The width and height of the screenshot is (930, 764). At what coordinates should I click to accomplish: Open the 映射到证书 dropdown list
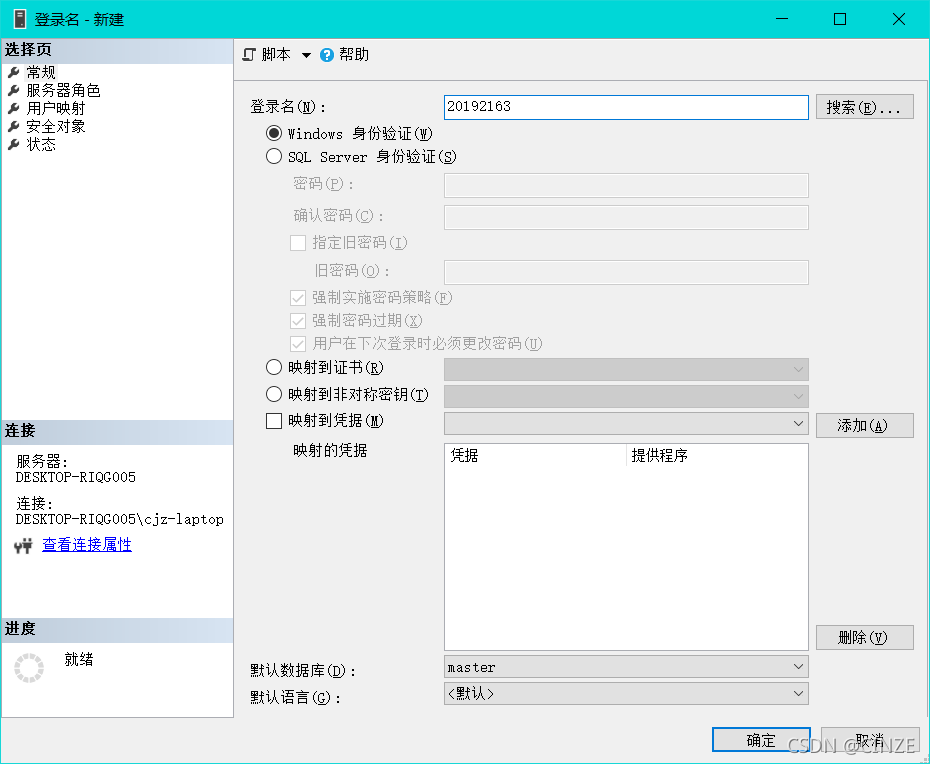626,370
